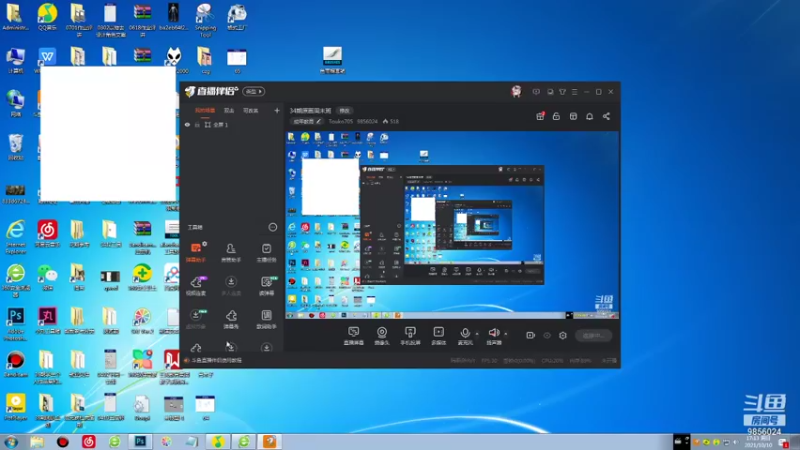Image resolution: width=800 pixels, height=450 pixels.
Task: Open the gift box icon with red badge
Action: (x=540, y=116)
